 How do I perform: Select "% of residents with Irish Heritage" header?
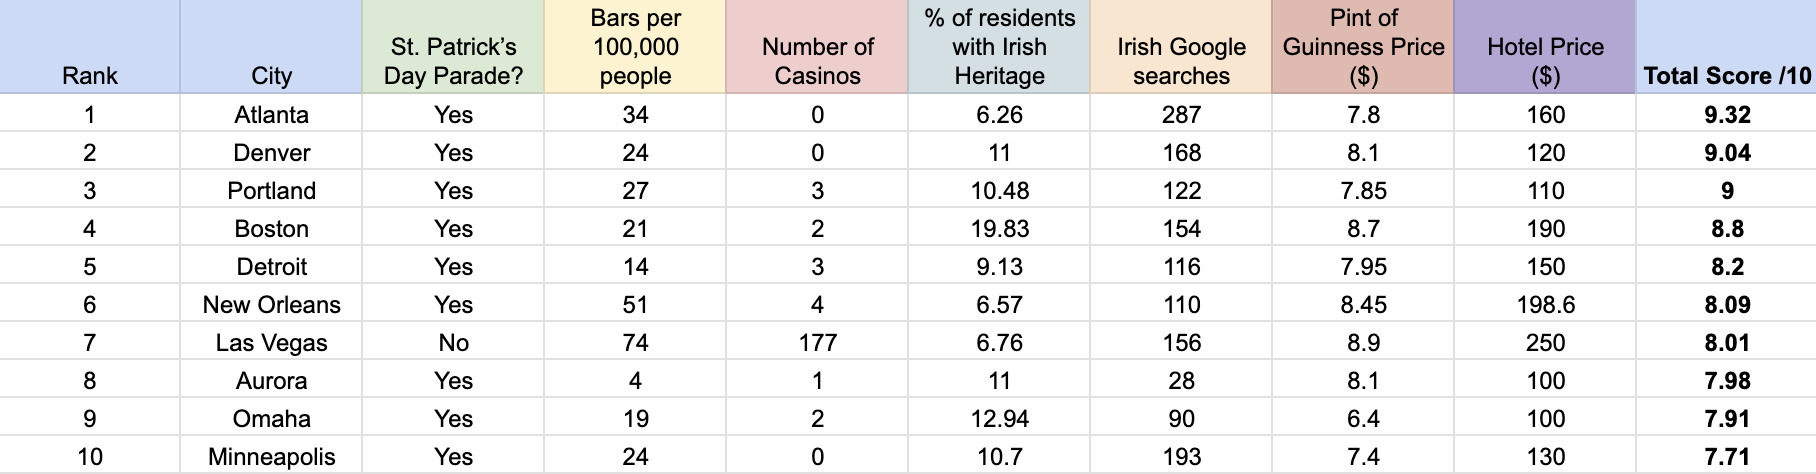click(999, 47)
